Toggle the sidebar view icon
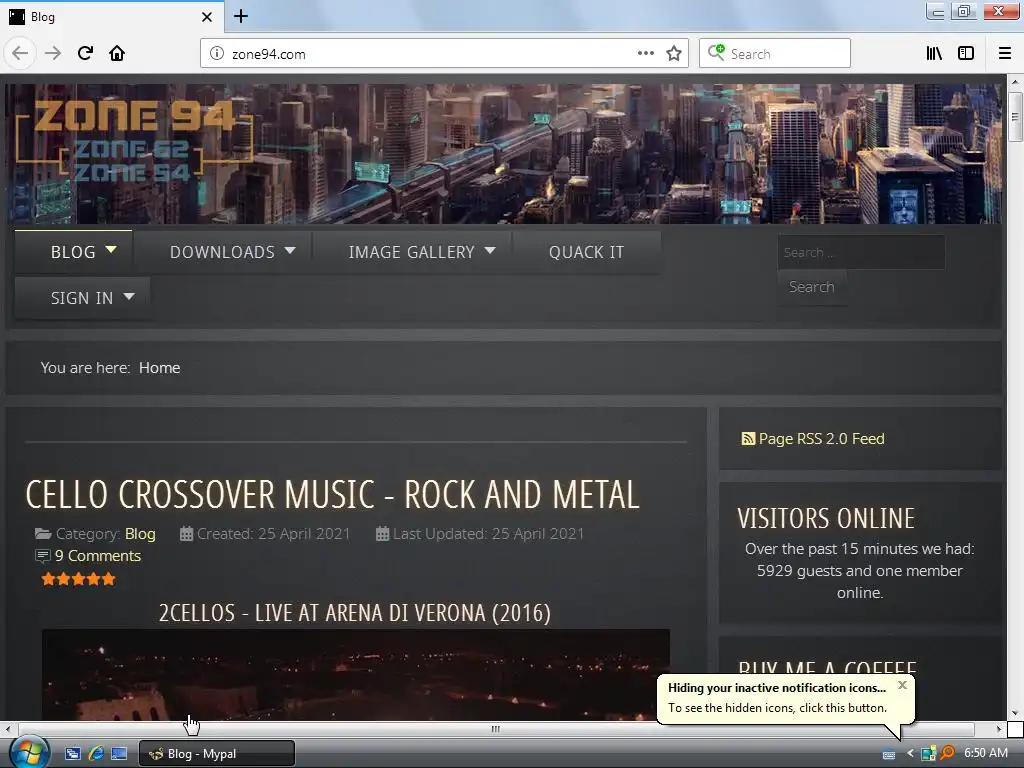This screenshot has width=1024, height=768. (x=966, y=54)
